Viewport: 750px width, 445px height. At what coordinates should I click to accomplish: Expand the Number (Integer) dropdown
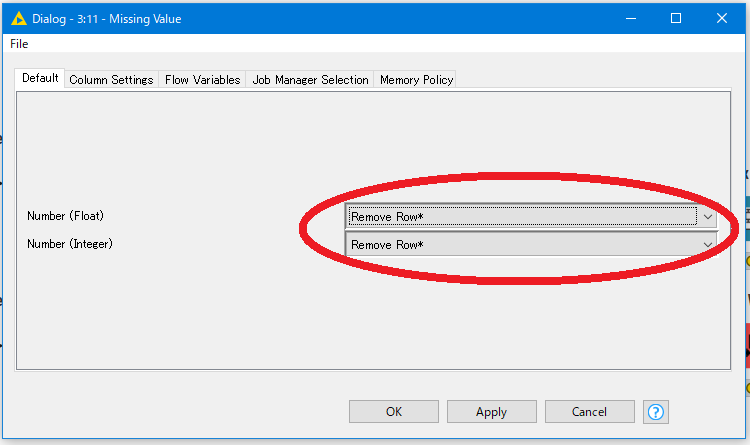(x=531, y=244)
